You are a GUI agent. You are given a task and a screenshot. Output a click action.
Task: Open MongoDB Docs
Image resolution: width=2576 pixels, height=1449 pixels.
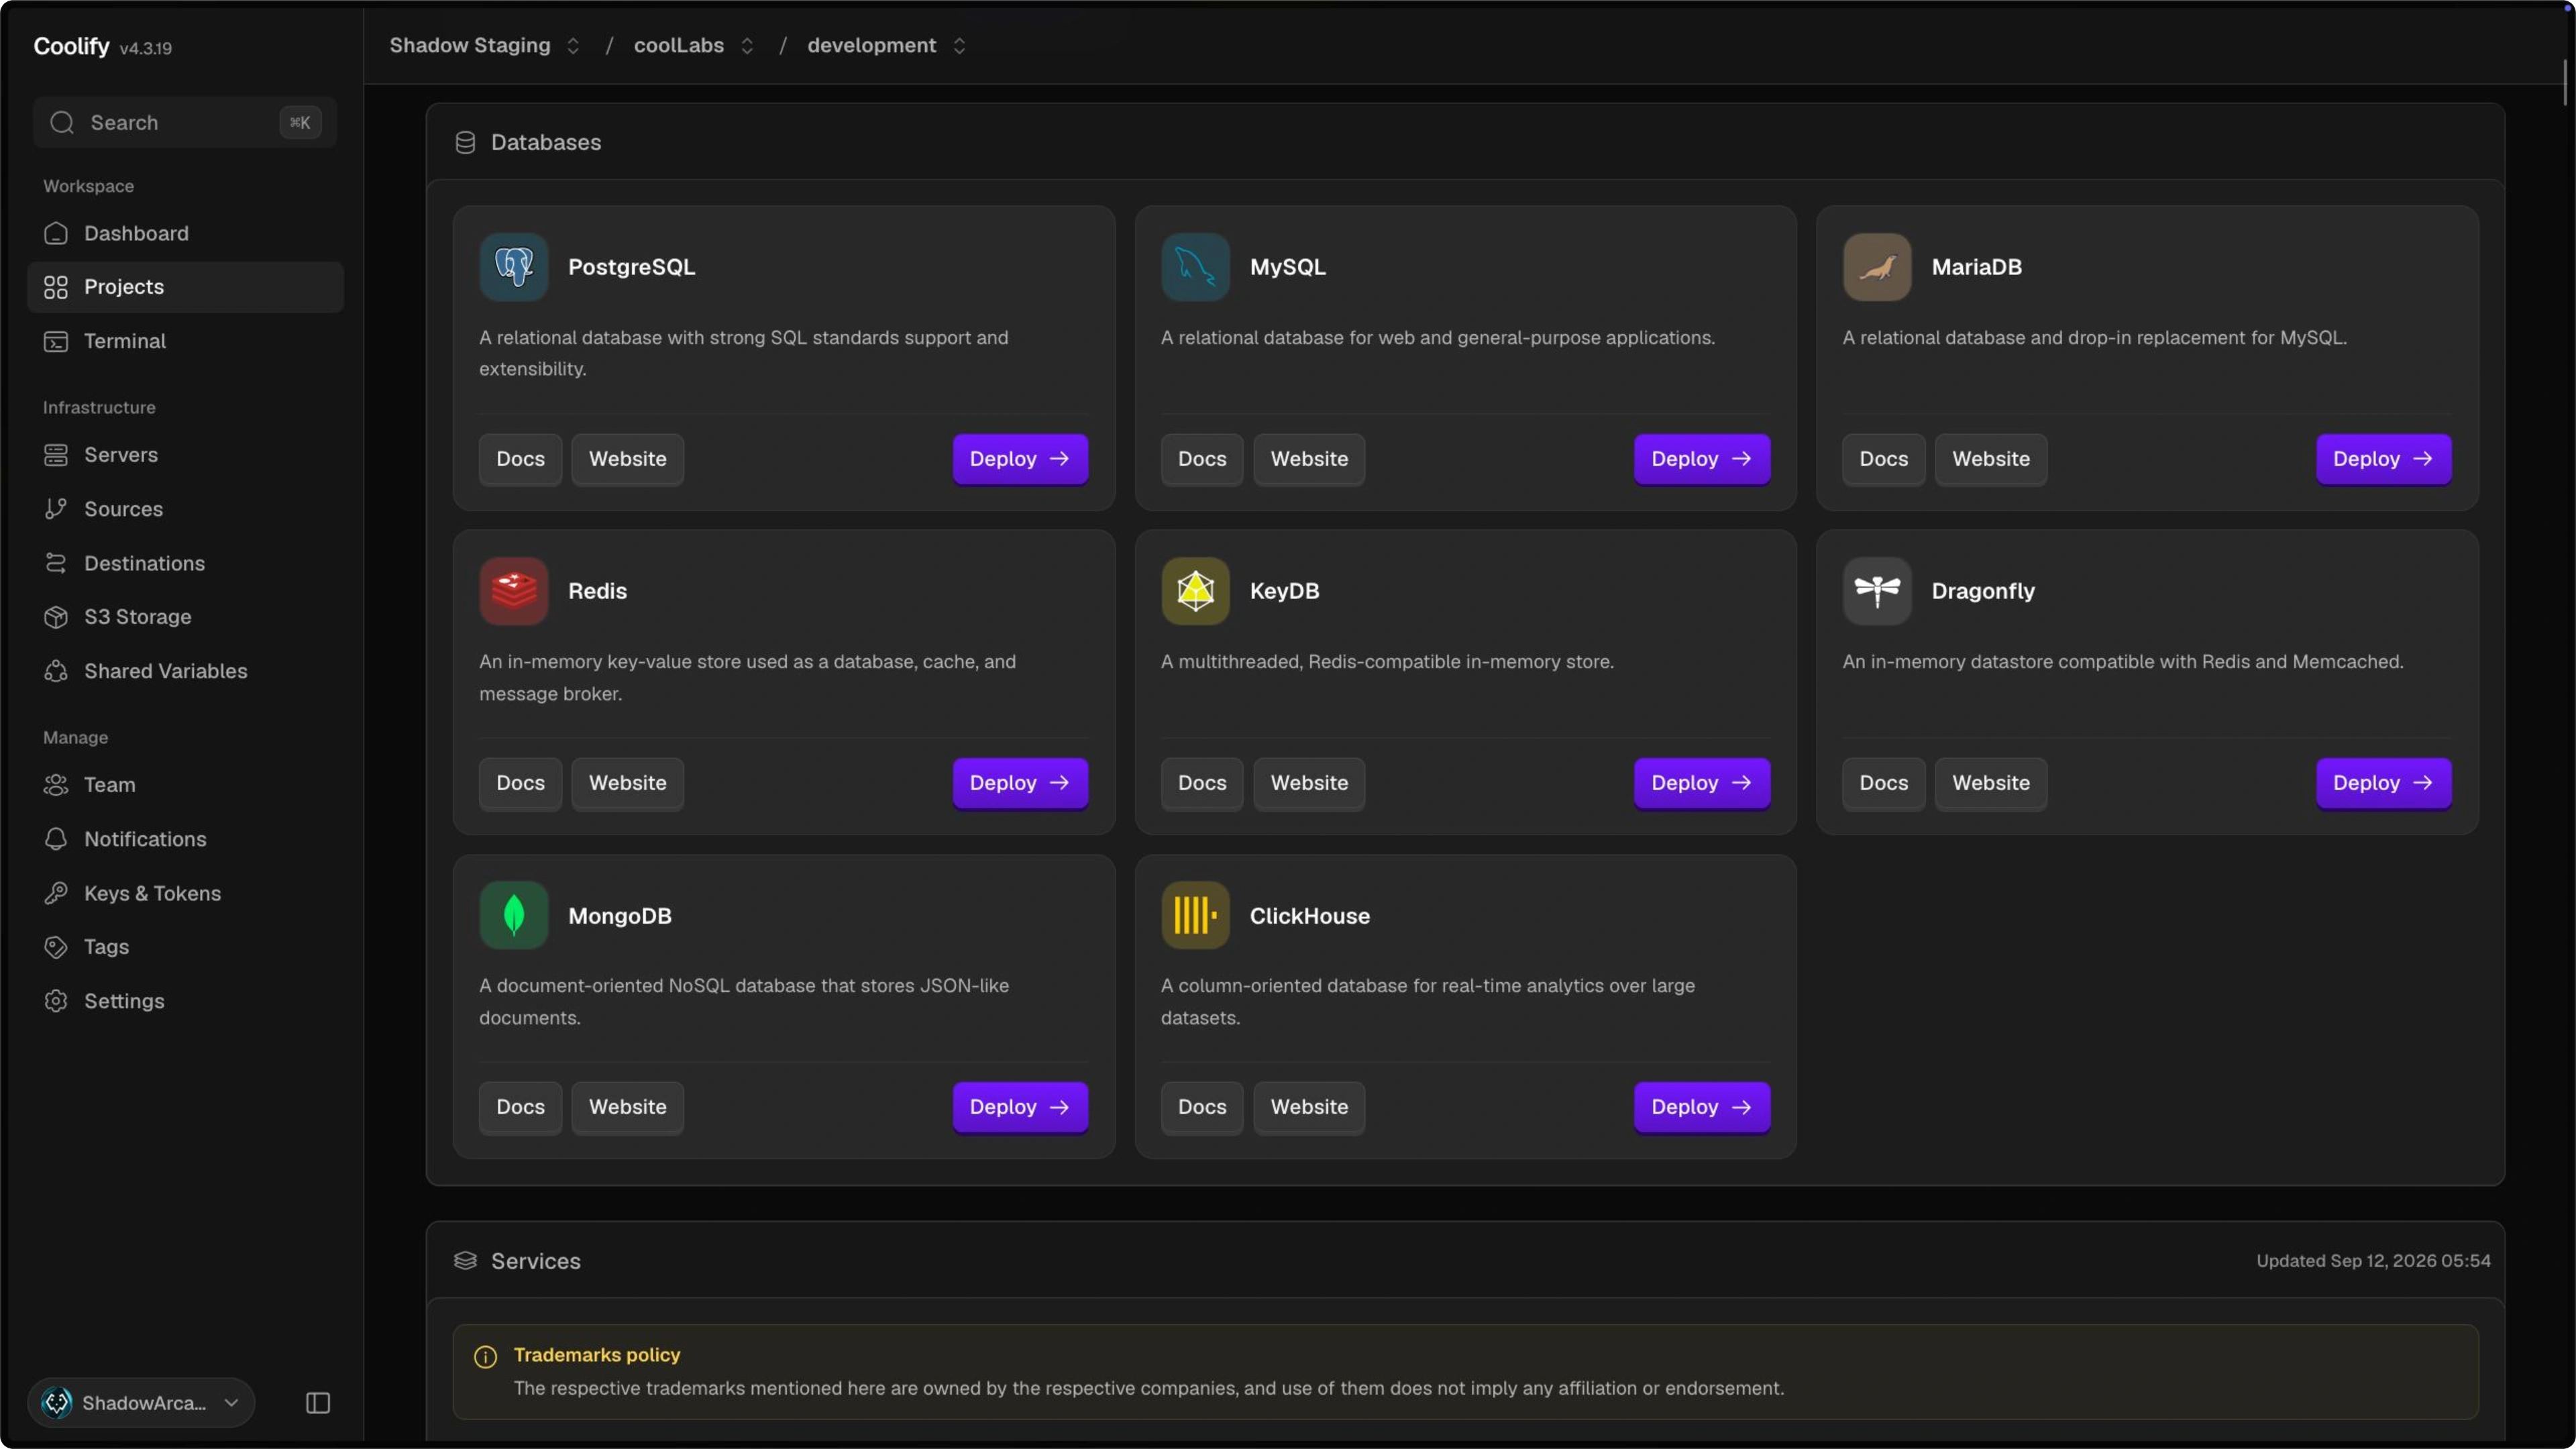[520, 1107]
